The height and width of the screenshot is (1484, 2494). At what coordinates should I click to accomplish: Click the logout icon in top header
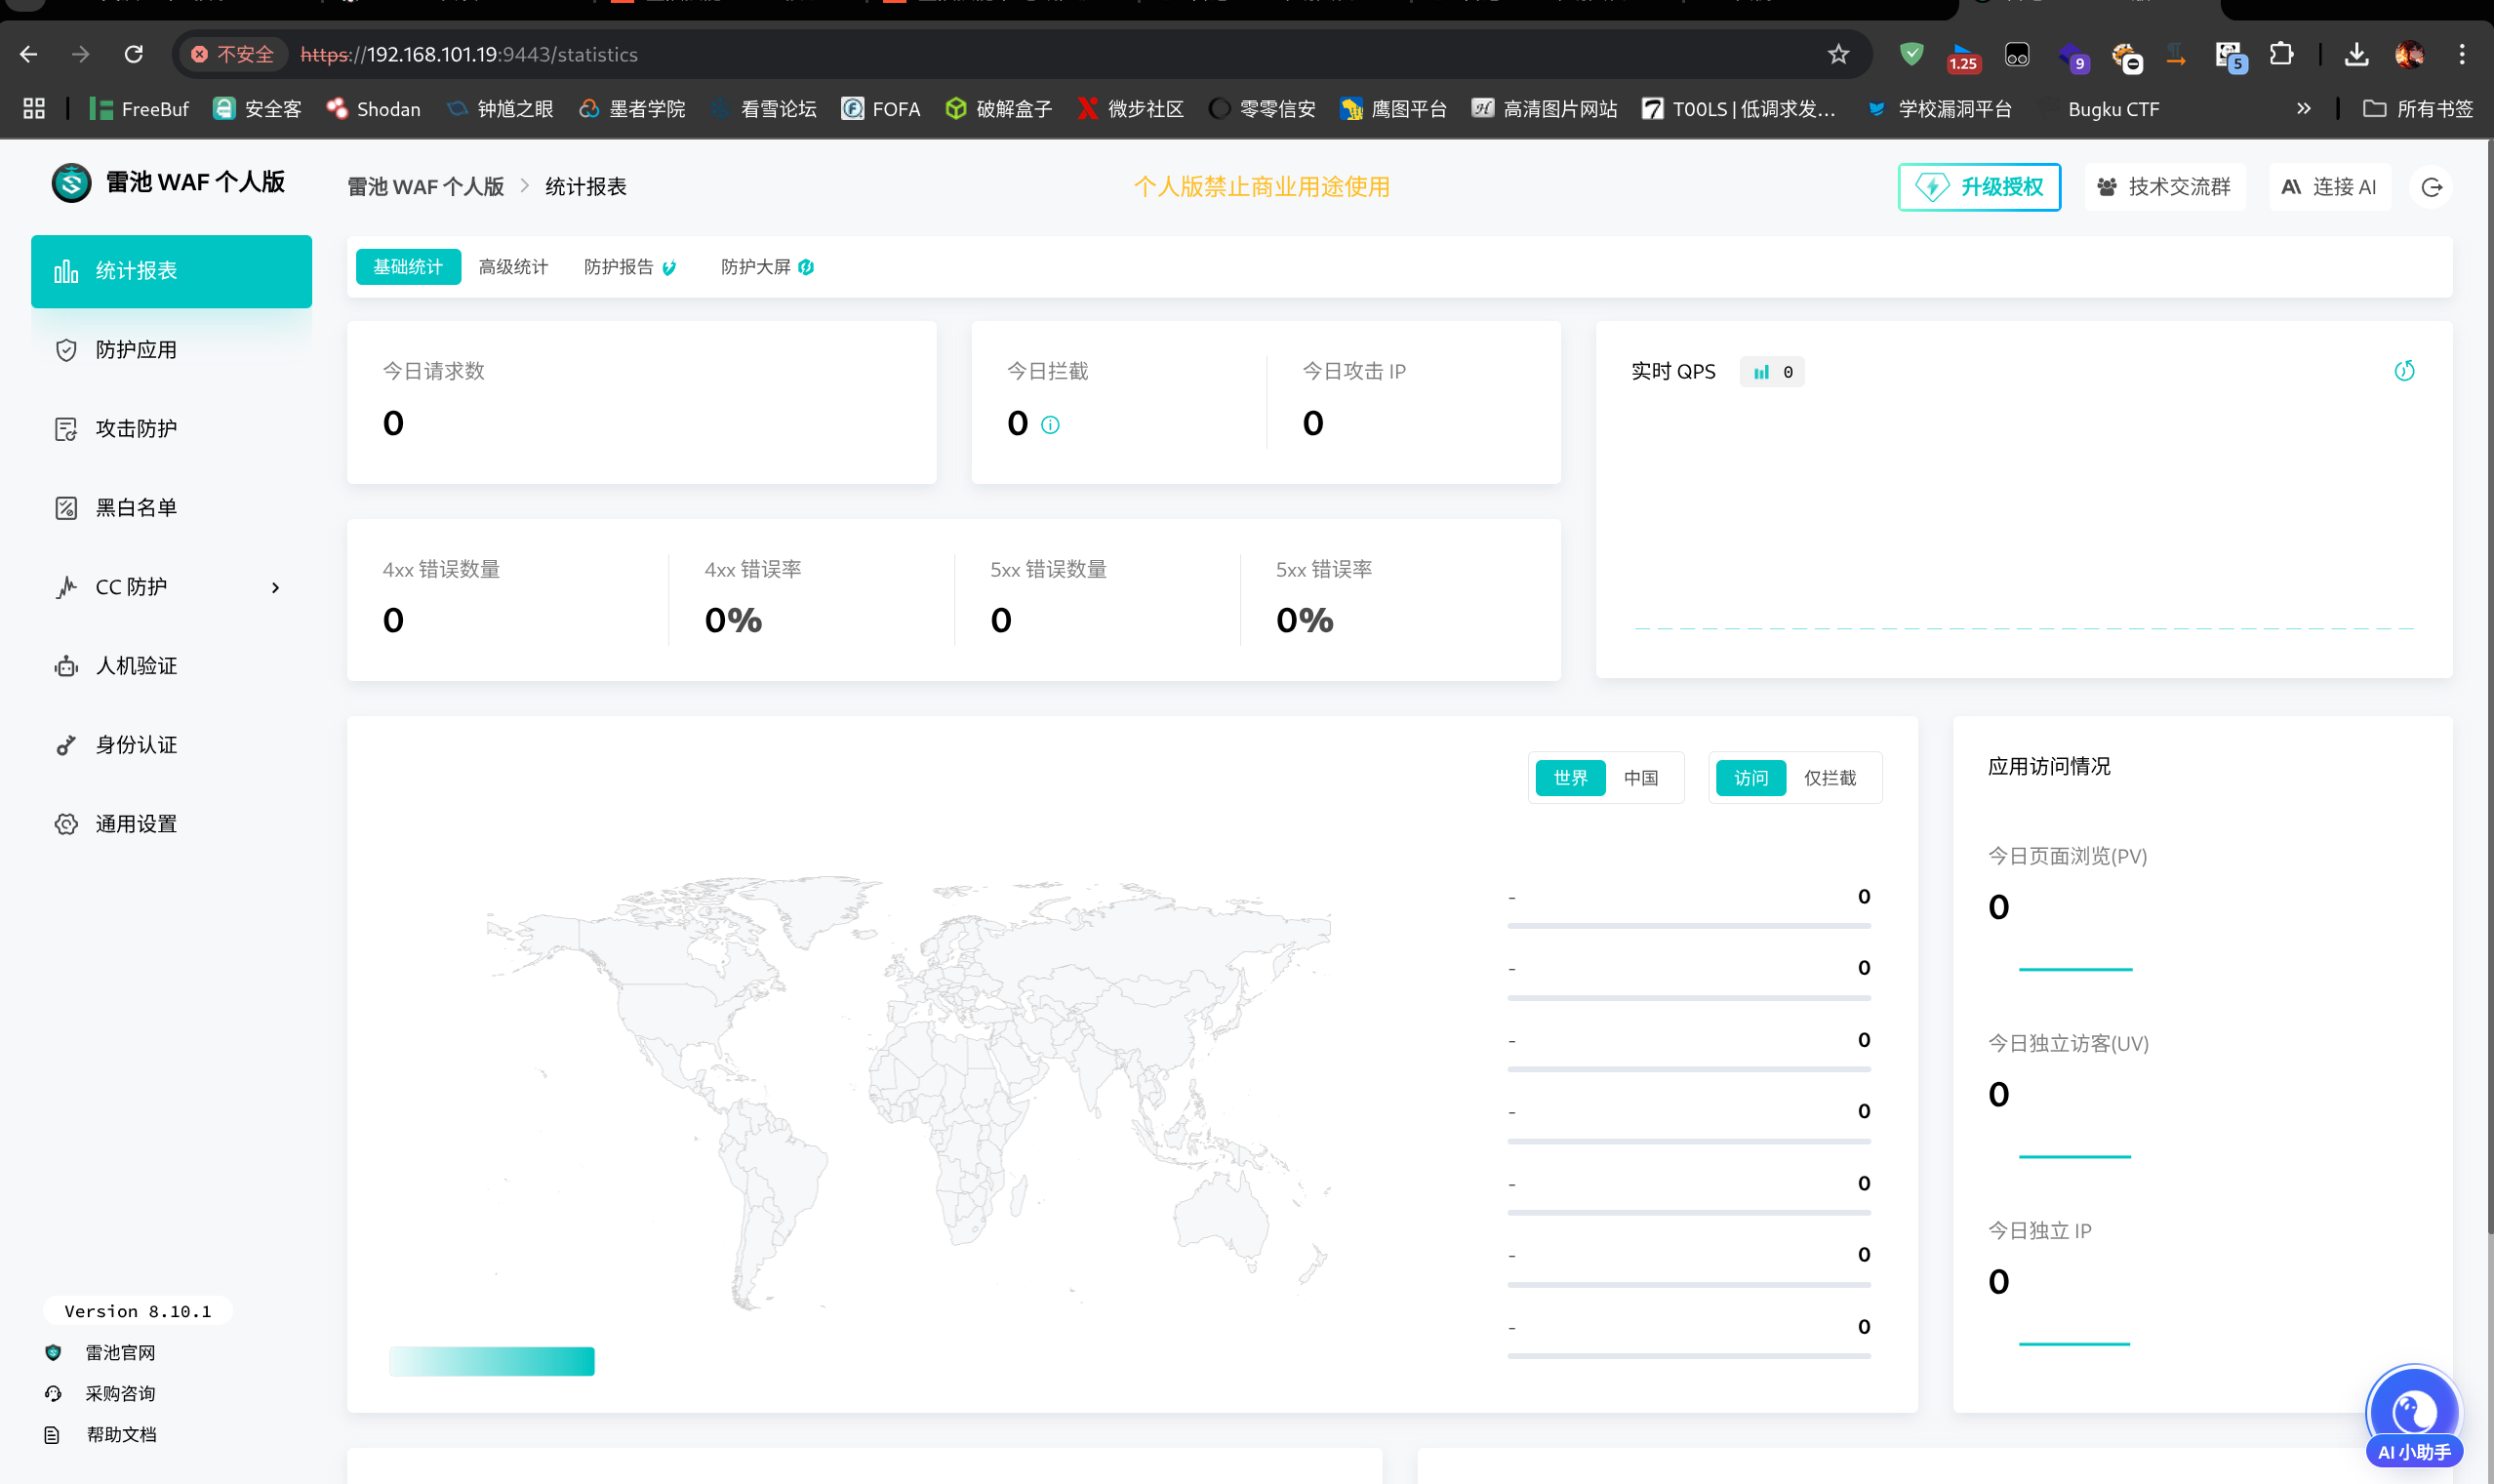pyautogui.click(x=2431, y=187)
